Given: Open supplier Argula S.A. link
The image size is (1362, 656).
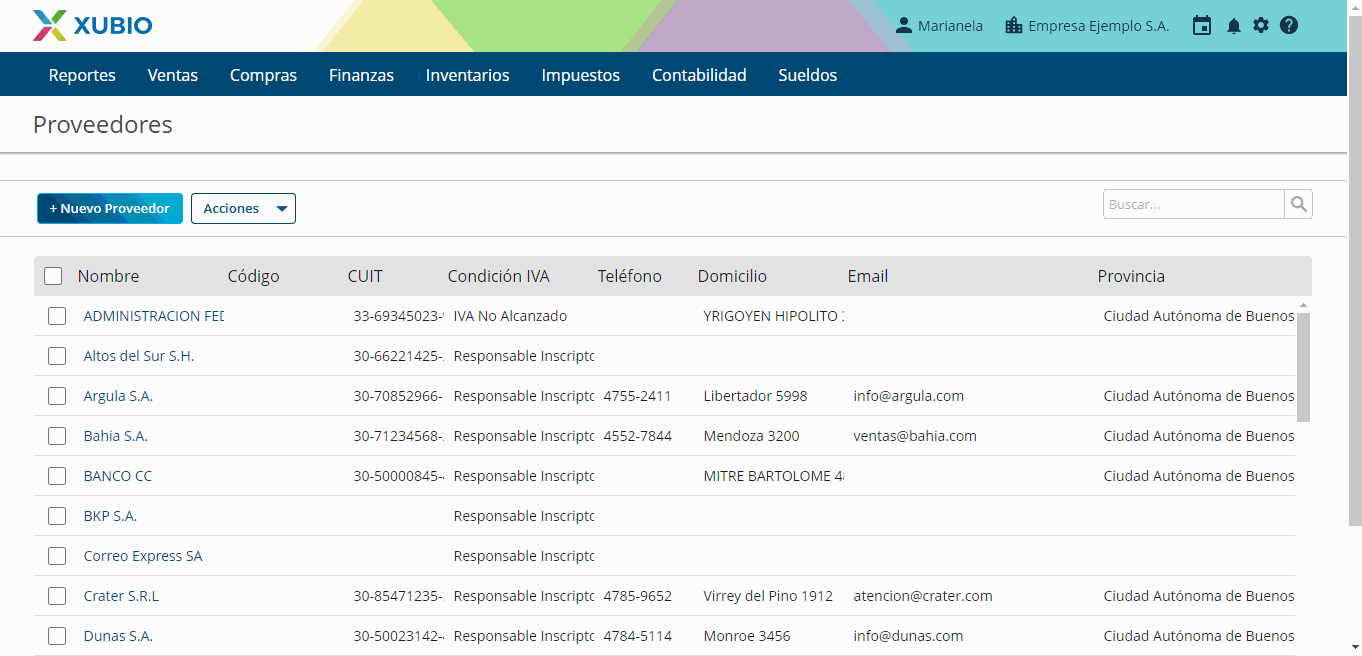Looking at the screenshot, I should click(118, 396).
